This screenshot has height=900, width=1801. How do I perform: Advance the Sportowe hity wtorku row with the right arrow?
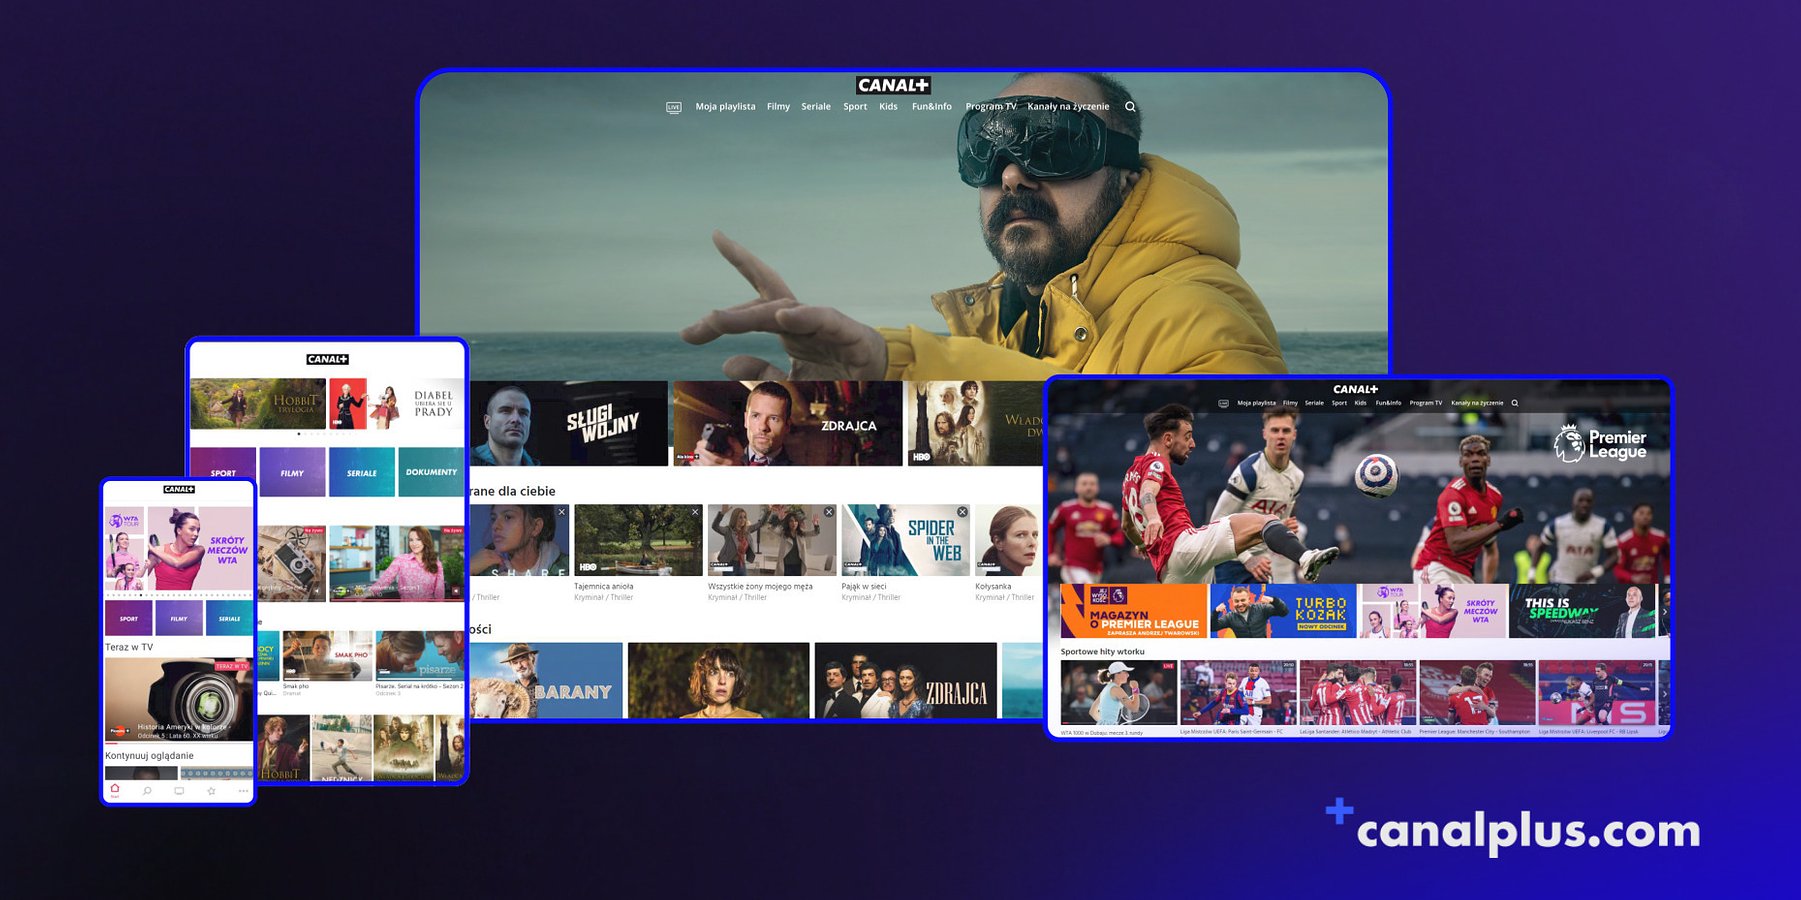coord(1664,693)
